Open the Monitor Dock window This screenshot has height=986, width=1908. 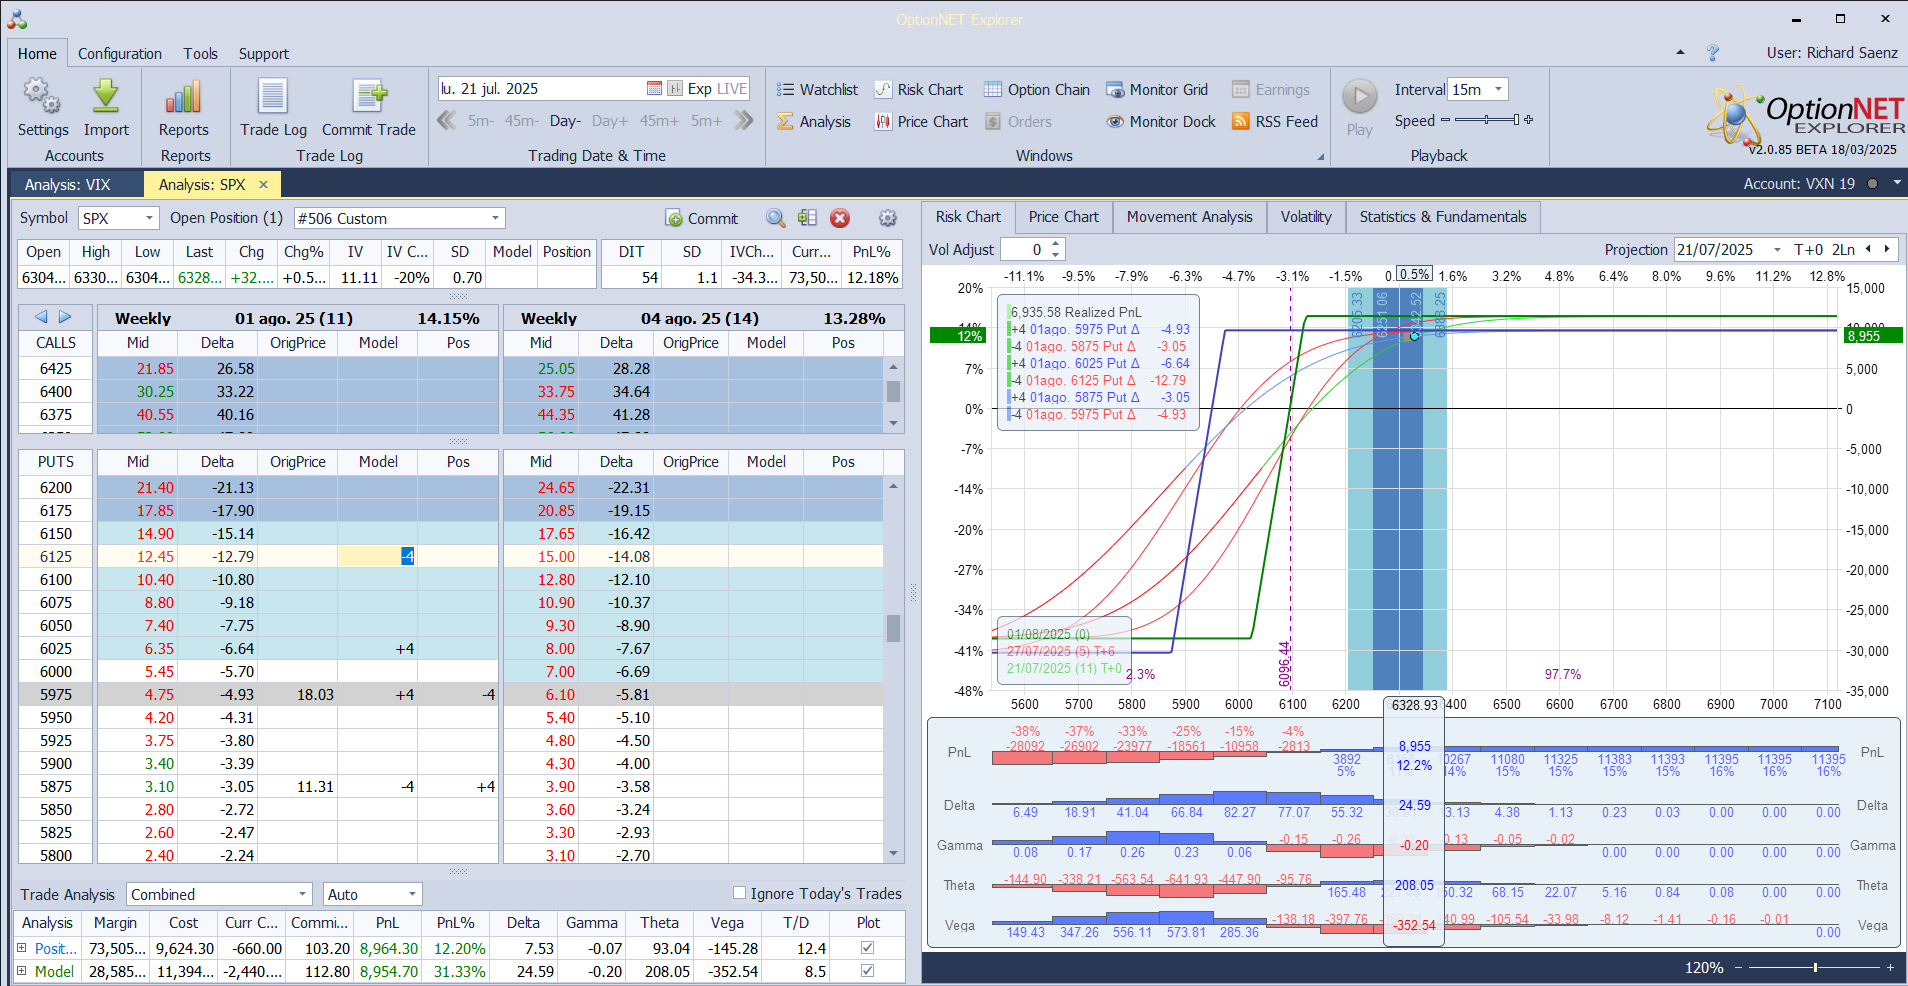[1161, 122]
